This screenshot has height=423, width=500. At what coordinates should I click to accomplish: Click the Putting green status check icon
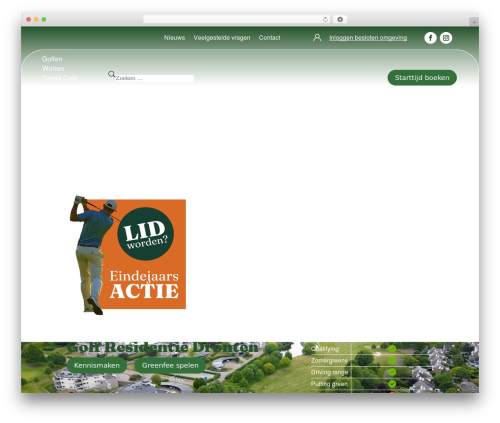[x=392, y=384]
